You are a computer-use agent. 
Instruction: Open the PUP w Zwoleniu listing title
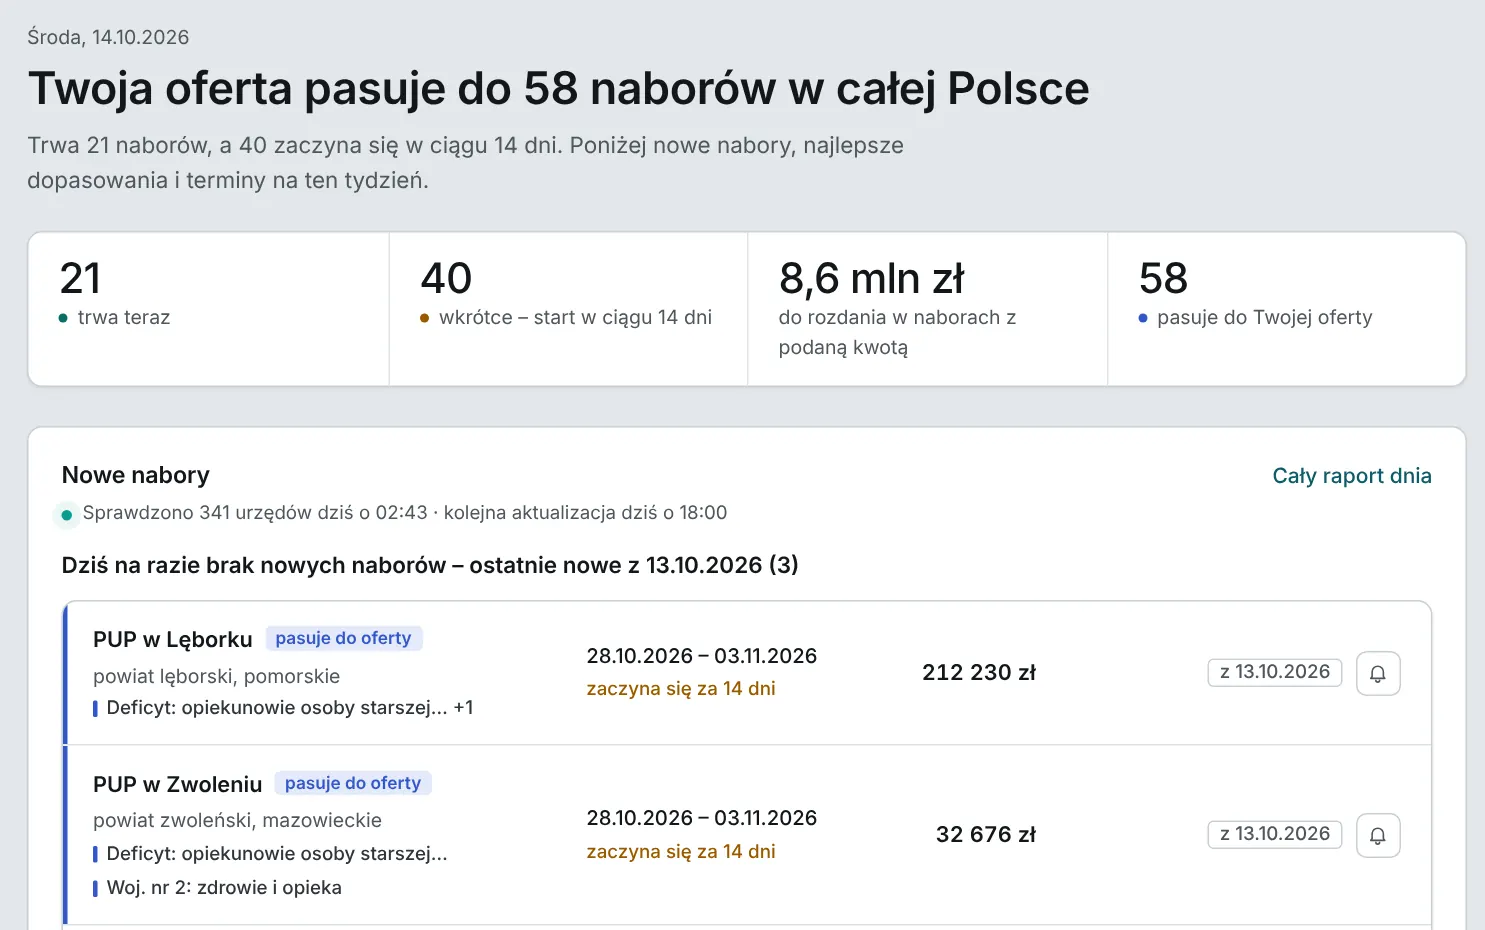click(x=178, y=784)
